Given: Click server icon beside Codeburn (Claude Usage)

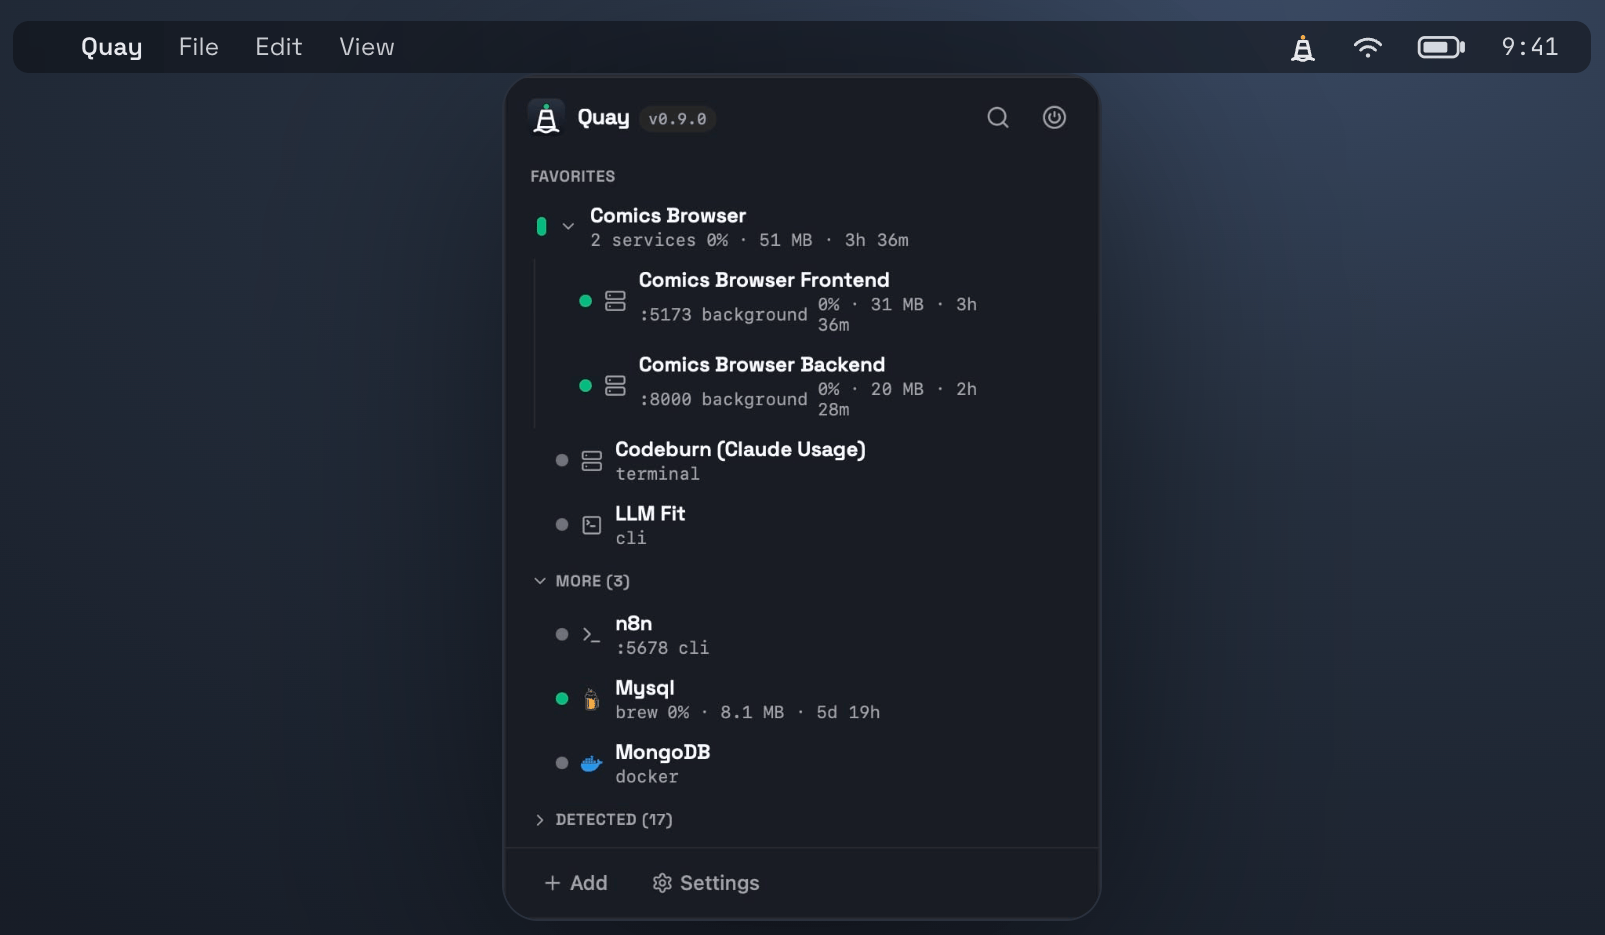Looking at the screenshot, I should (591, 460).
